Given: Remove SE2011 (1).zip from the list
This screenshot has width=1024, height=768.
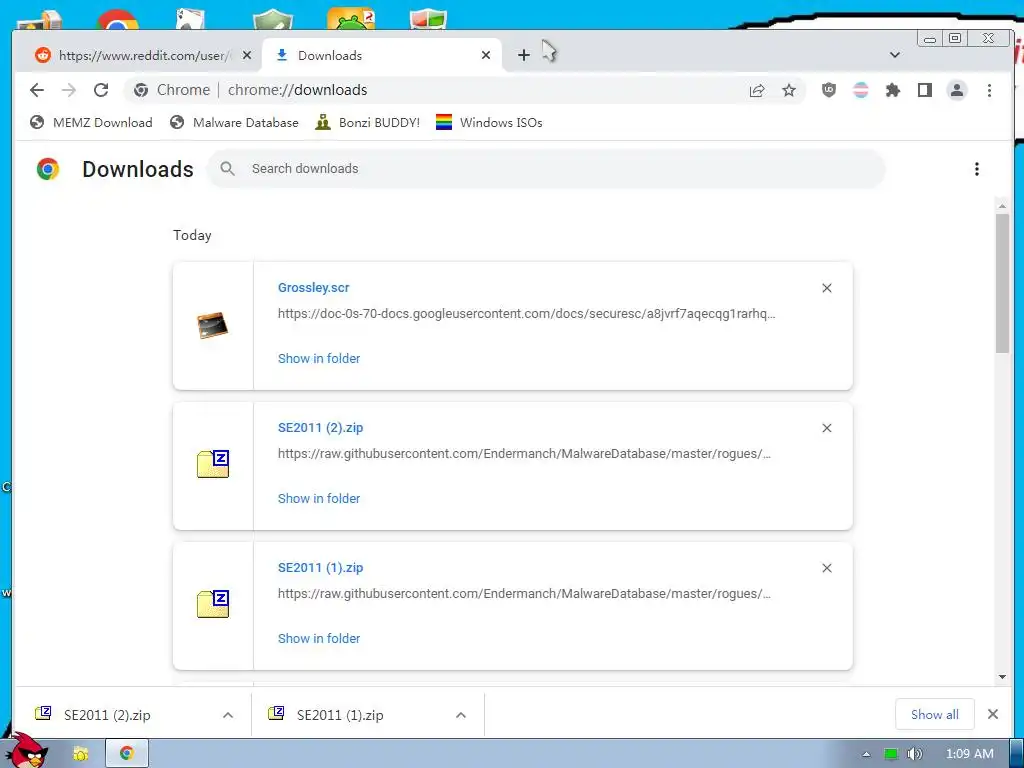Looking at the screenshot, I should tap(827, 568).
